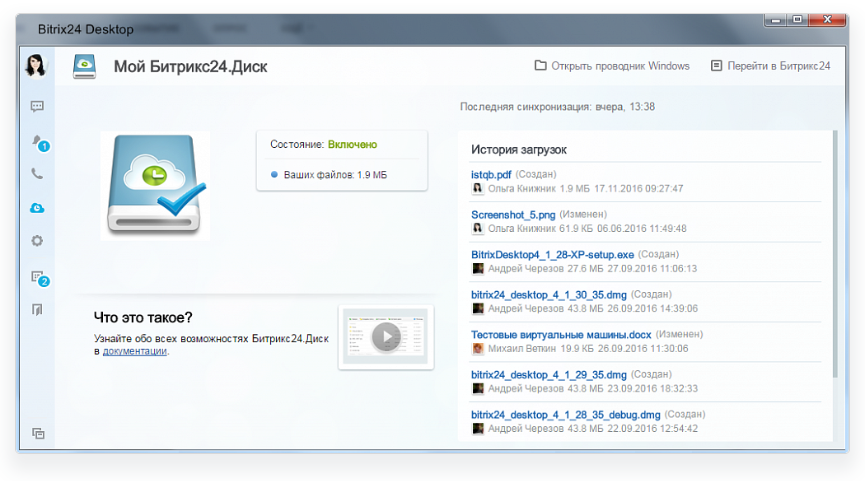This screenshot has width=865, height=481.
Task: Open settings gear icon in sidebar
Action: click(37, 240)
